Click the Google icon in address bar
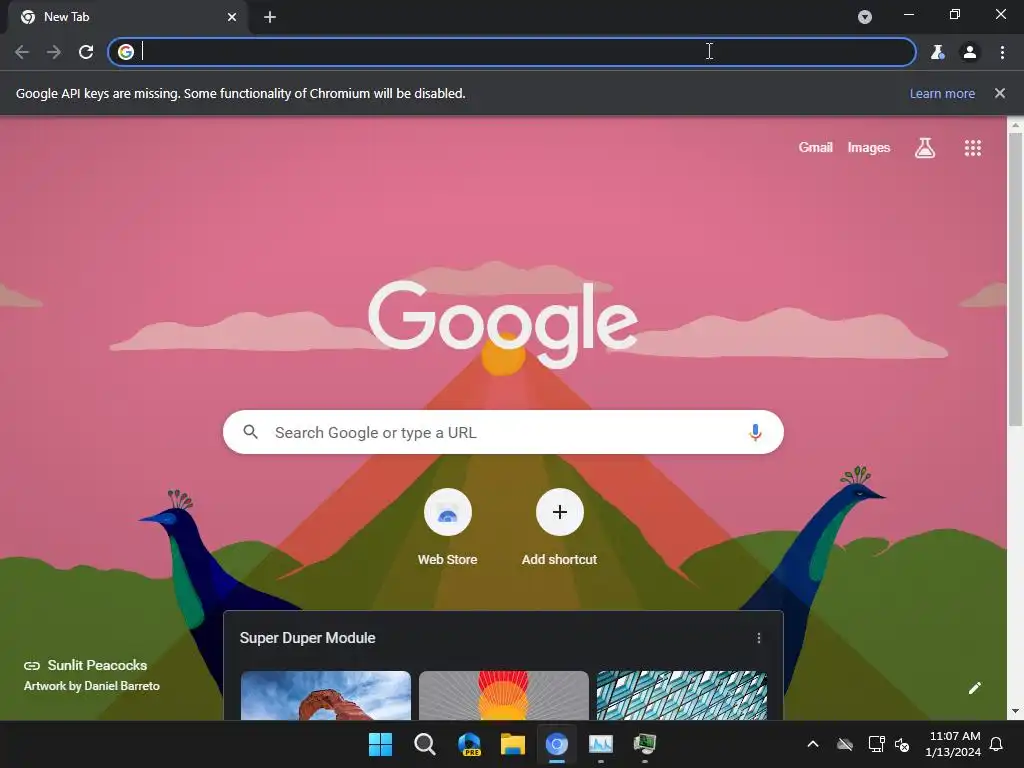 (x=126, y=52)
